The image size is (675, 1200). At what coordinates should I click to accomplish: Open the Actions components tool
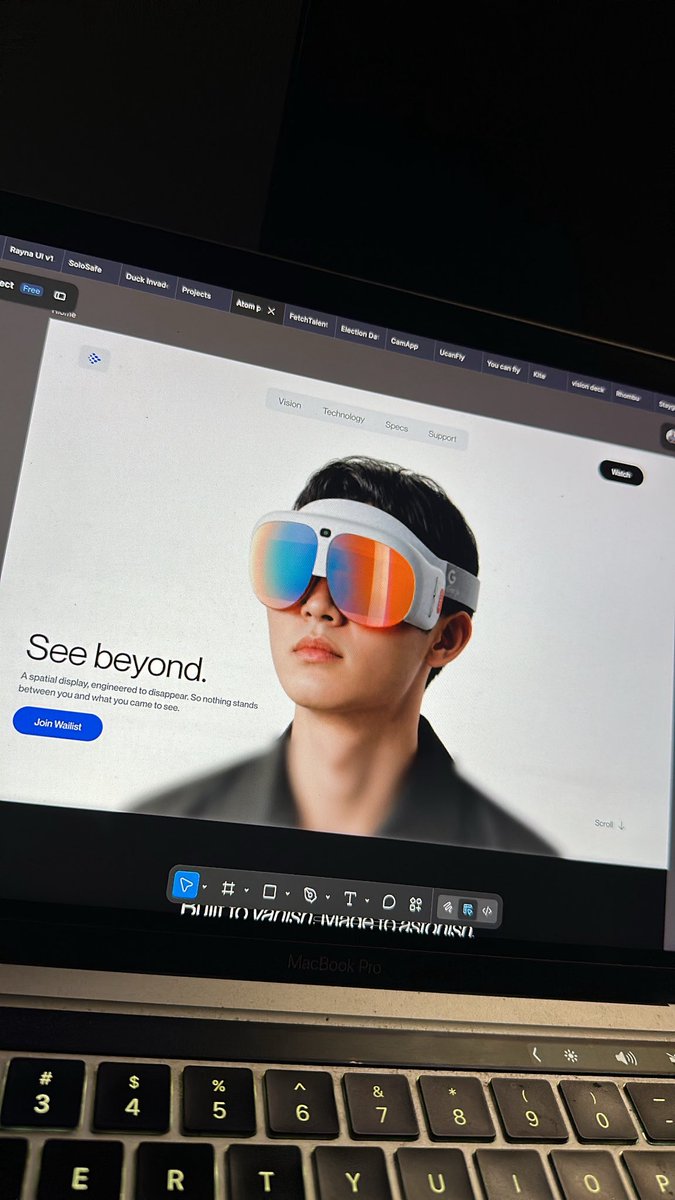pos(416,904)
